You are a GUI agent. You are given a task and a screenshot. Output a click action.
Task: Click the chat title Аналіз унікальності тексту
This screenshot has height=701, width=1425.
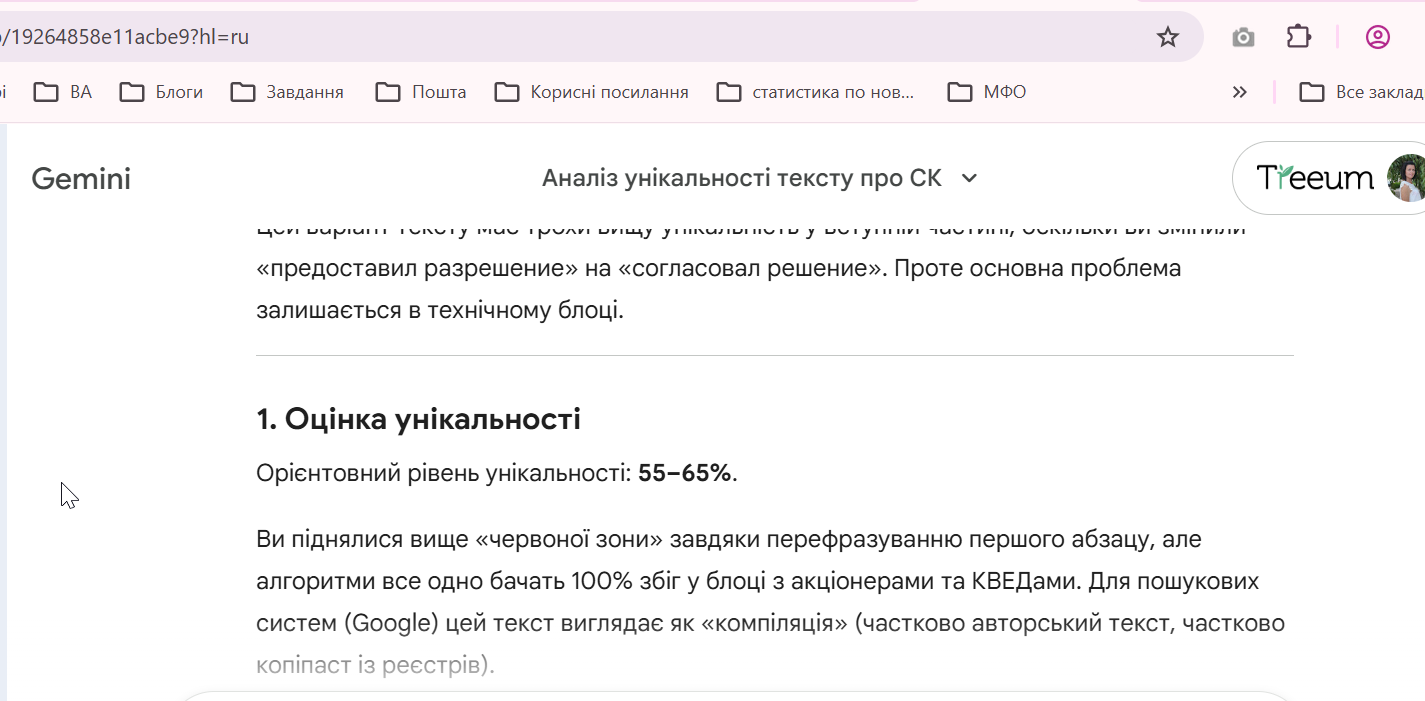point(741,178)
